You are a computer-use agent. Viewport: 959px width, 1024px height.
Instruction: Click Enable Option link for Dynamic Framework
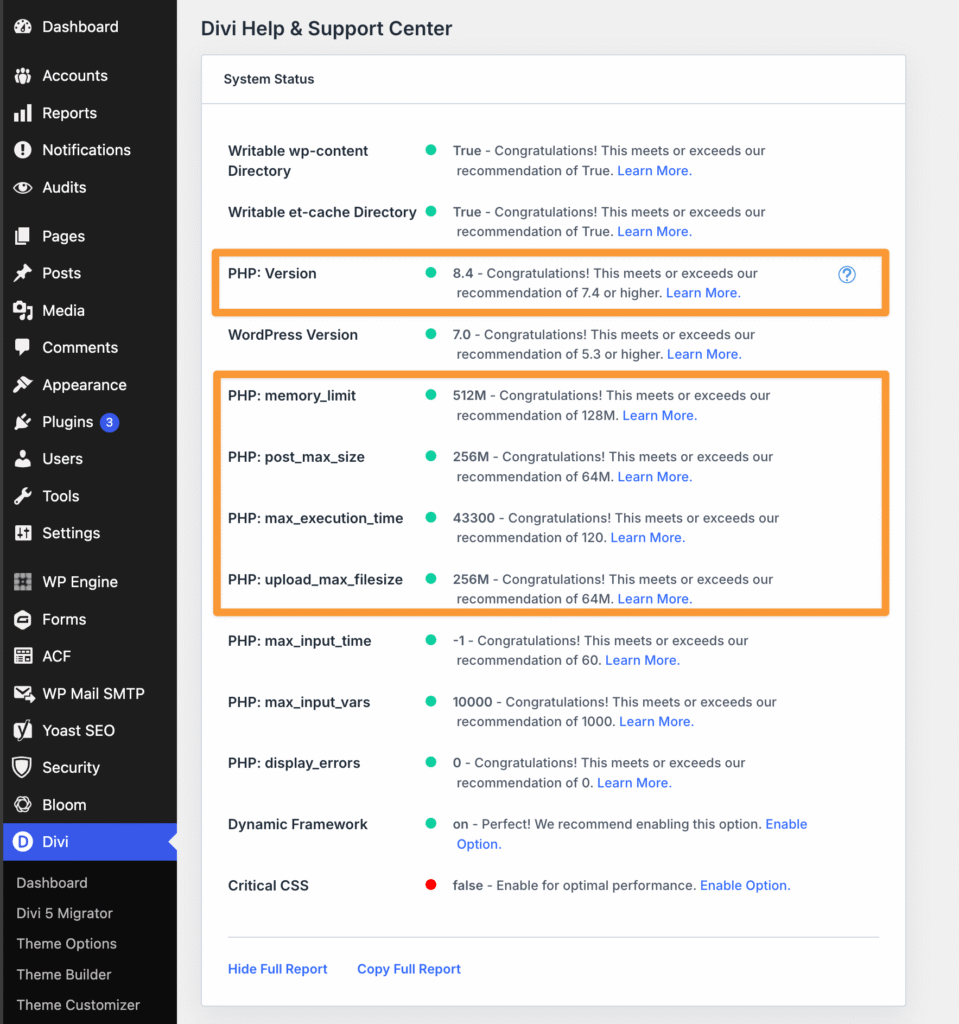786,824
